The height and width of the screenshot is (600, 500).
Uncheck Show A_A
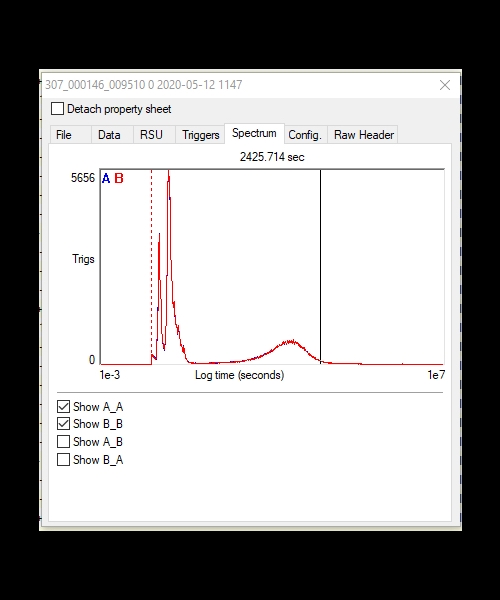(x=64, y=406)
